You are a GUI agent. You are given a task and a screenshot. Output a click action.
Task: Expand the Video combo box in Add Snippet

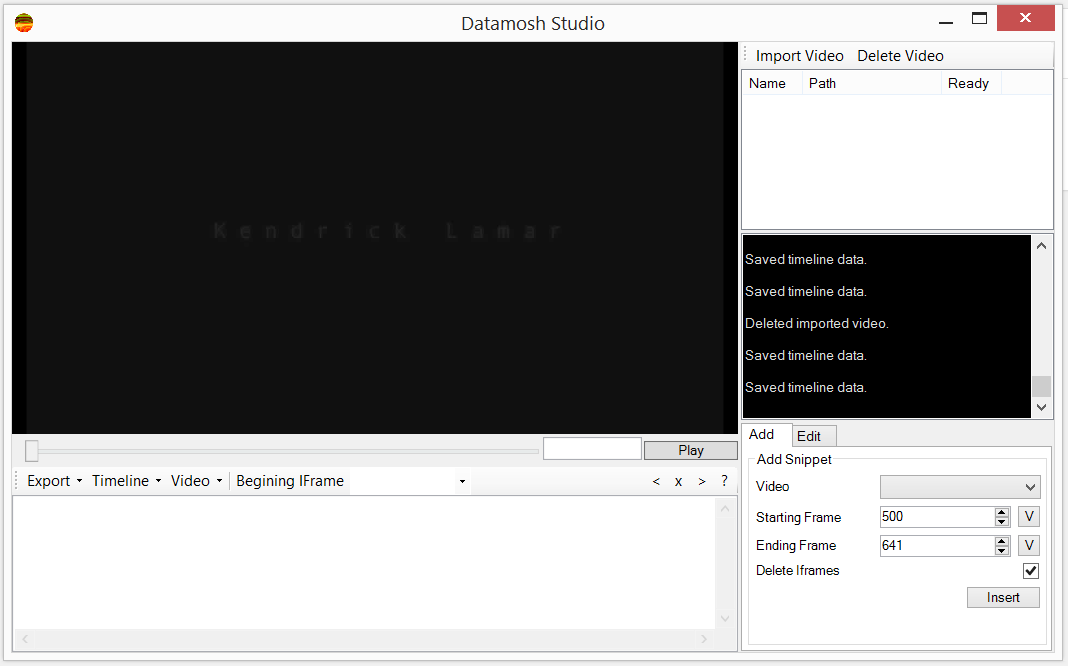[960, 487]
